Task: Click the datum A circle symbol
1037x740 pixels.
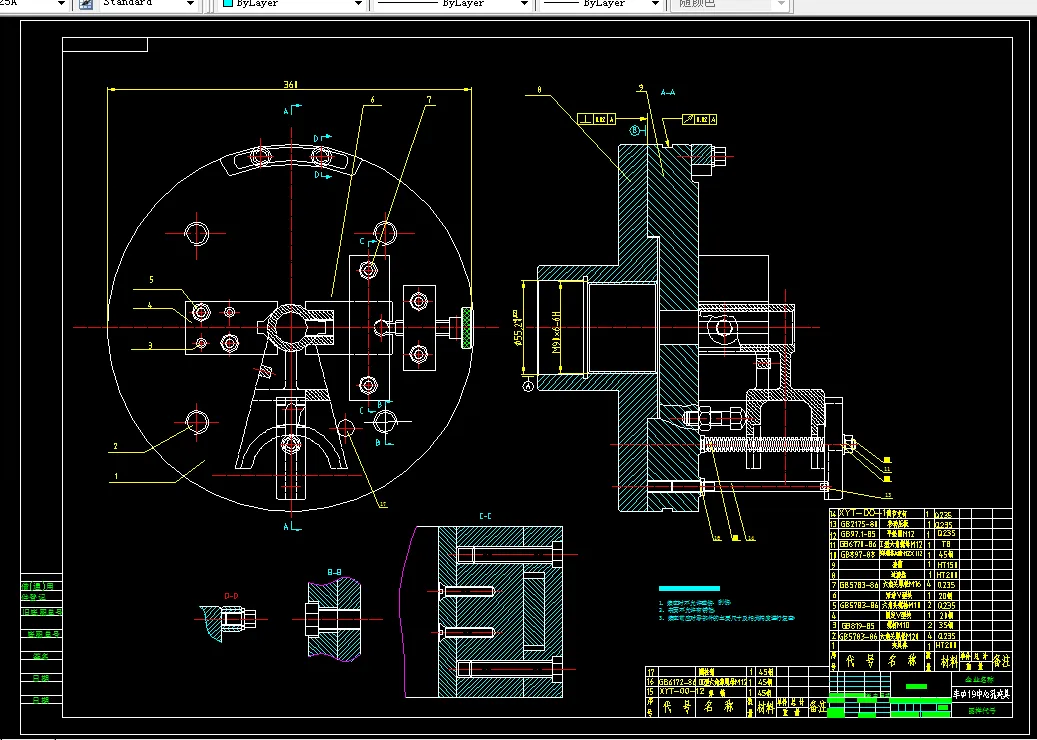Action: tap(528, 386)
